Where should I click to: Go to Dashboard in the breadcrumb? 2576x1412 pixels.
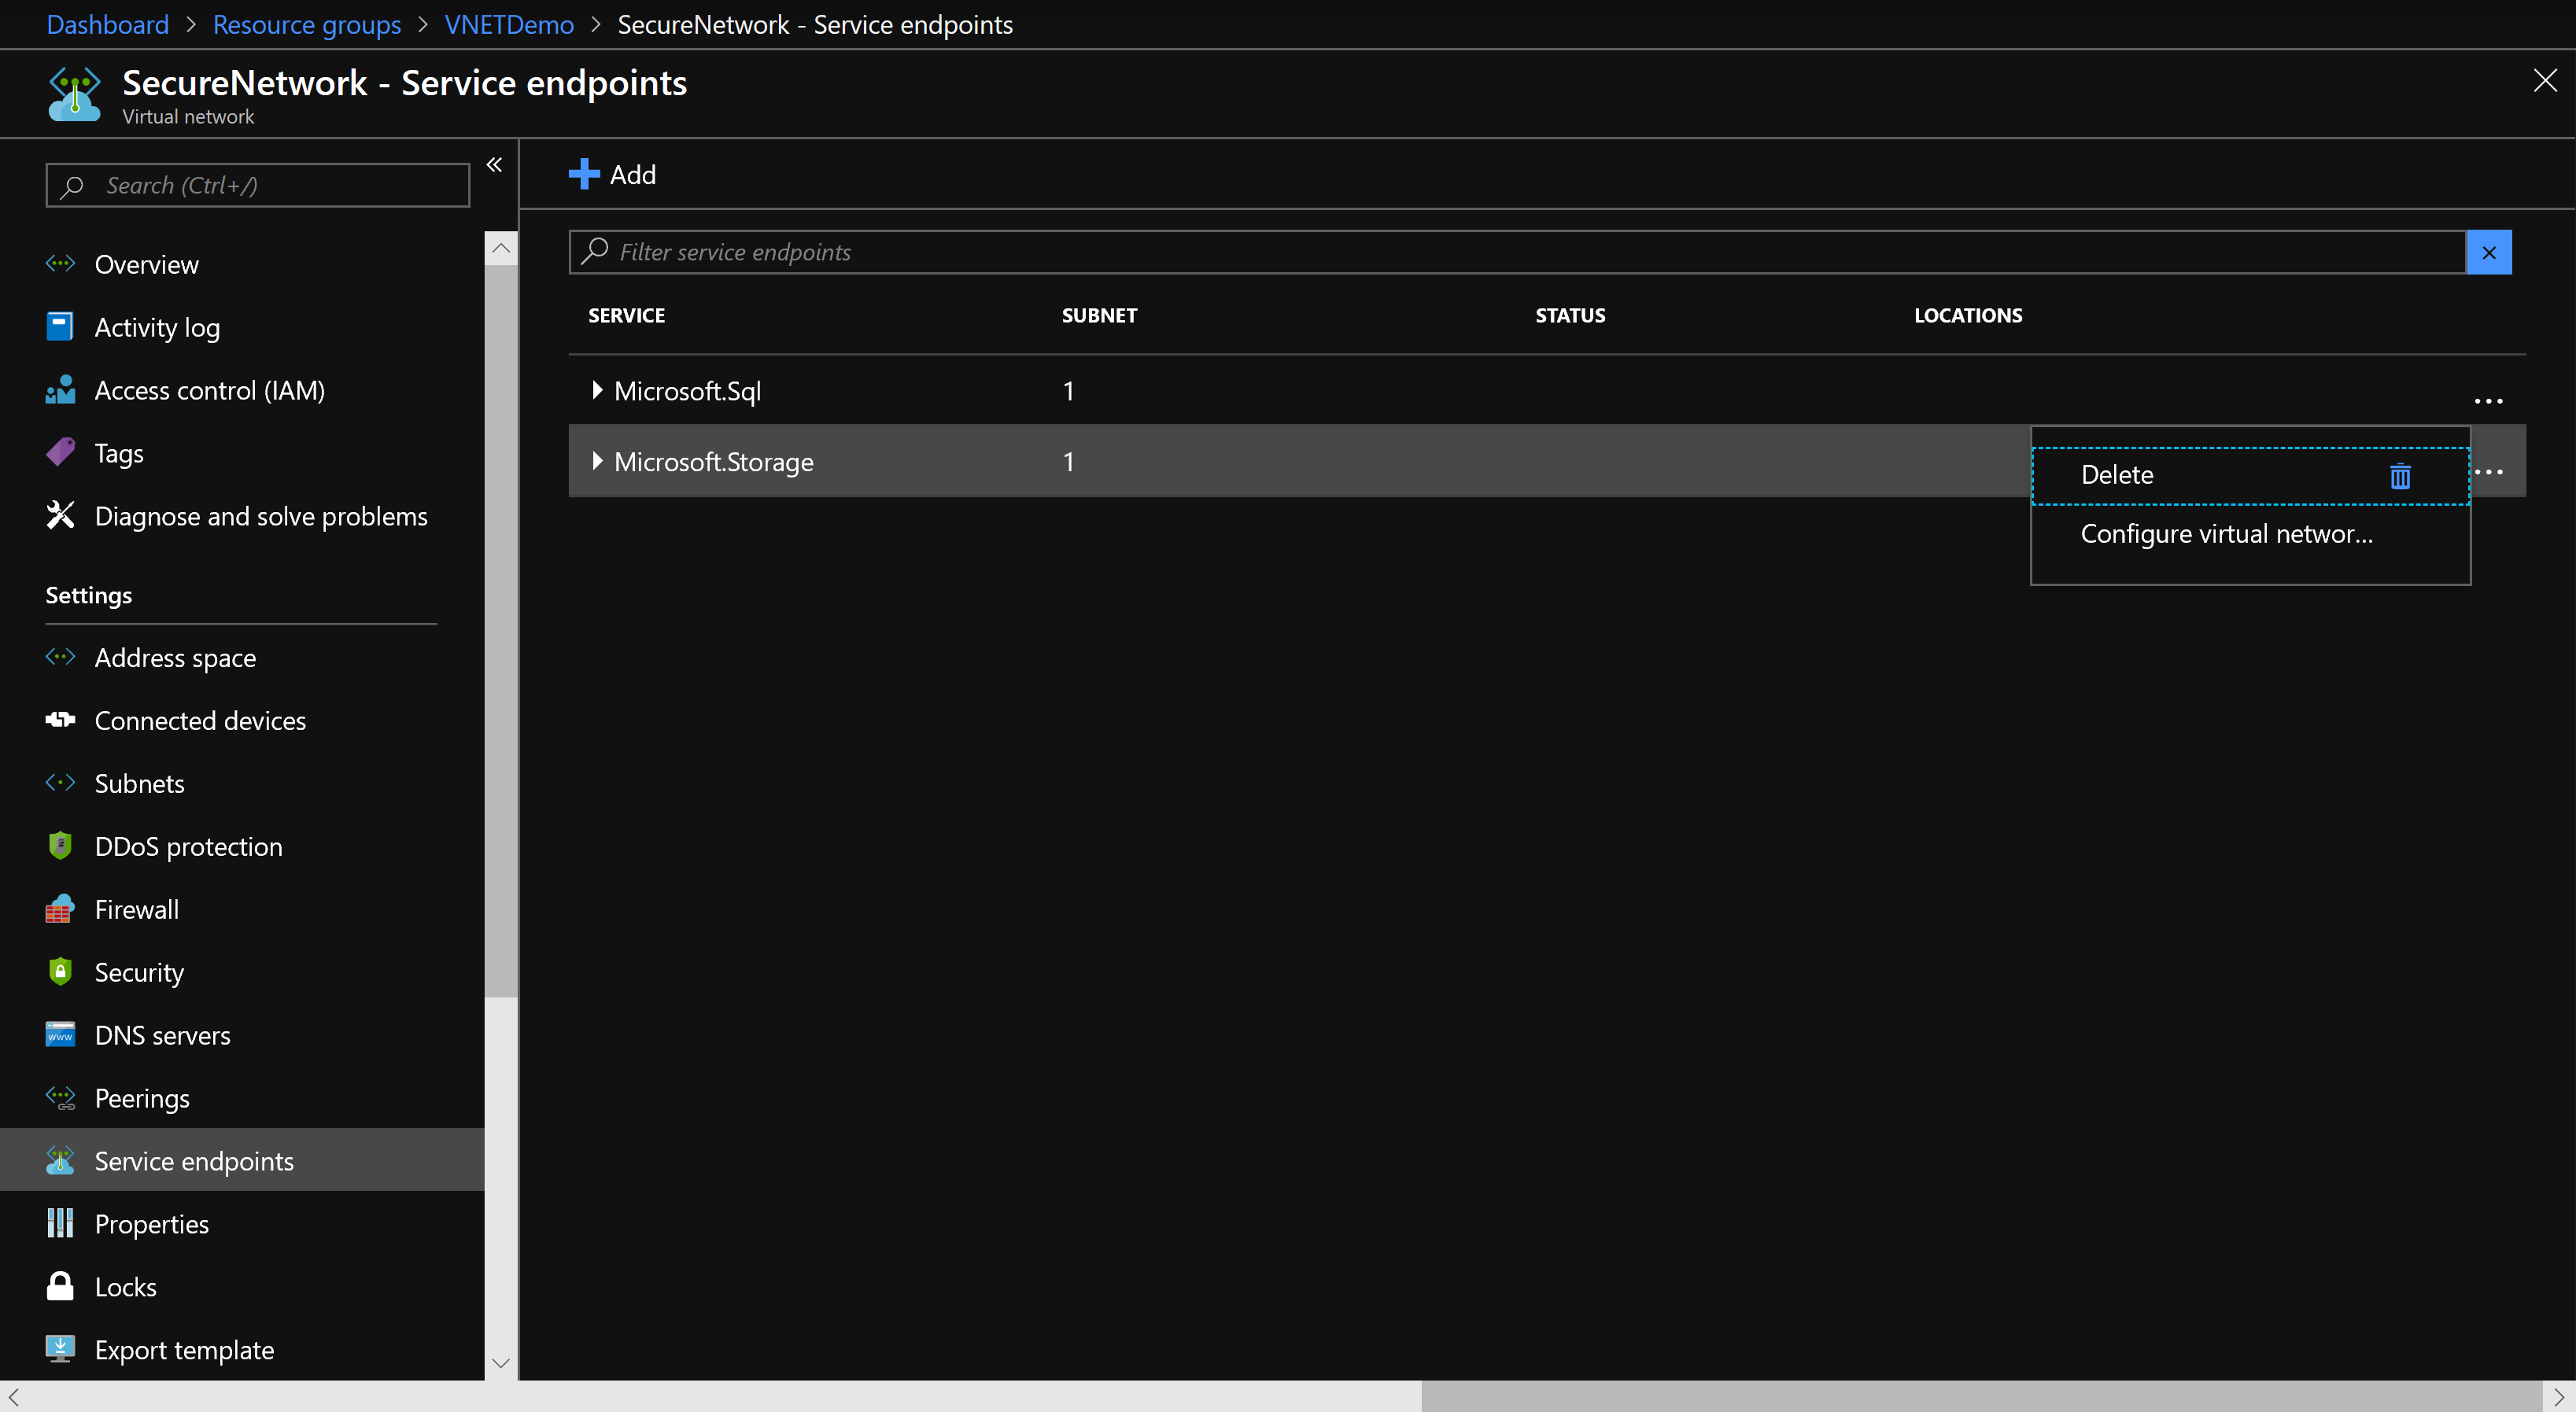click(x=108, y=24)
